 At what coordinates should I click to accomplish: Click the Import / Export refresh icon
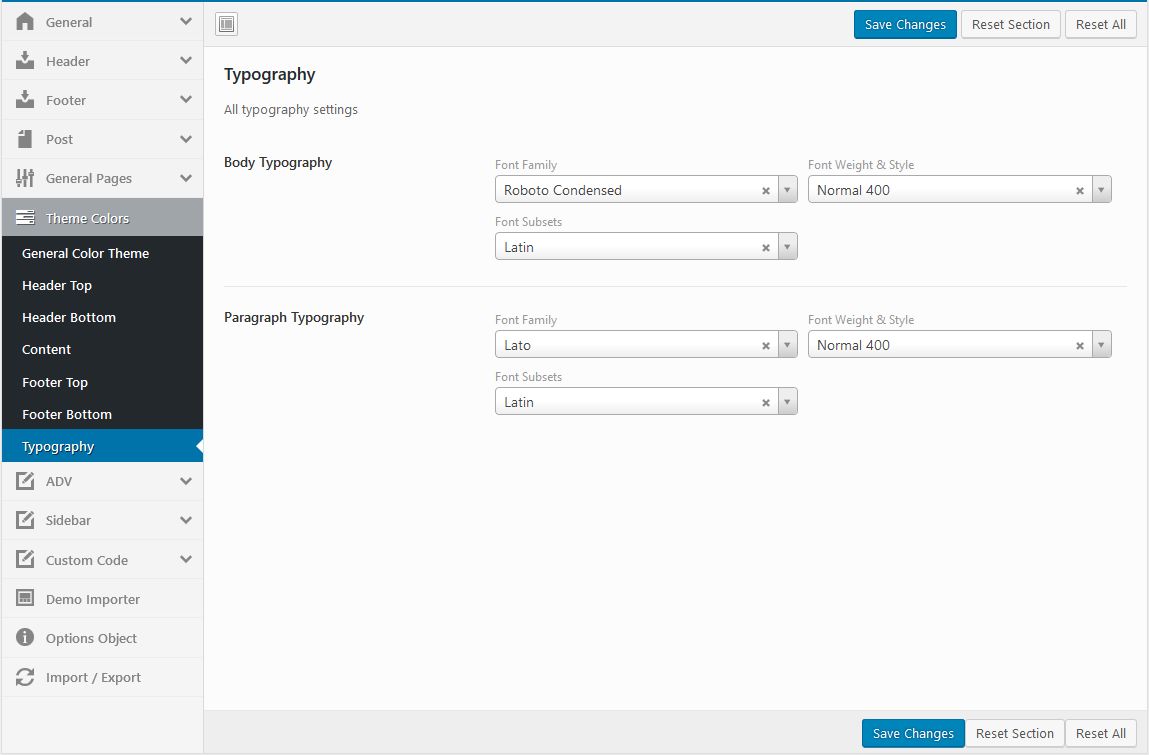tap(26, 677)
